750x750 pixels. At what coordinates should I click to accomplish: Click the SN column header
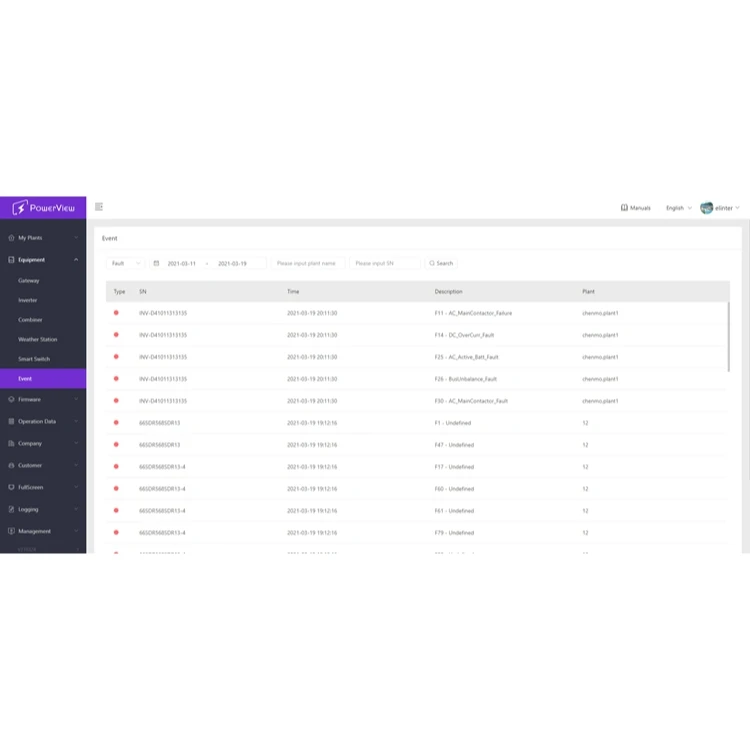[x=143, y=291]
